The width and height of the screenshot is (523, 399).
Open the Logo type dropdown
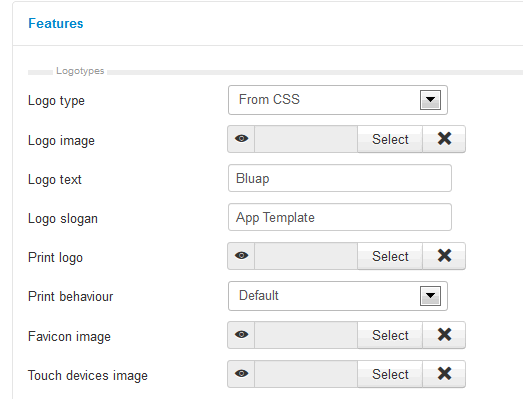click(x=338, y=100)
